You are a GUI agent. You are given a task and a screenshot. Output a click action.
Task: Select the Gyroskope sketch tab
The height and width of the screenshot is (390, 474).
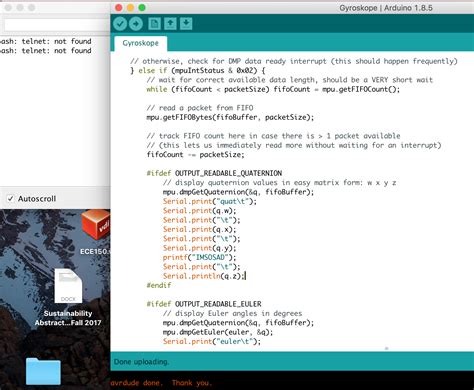tap(140, 43)
